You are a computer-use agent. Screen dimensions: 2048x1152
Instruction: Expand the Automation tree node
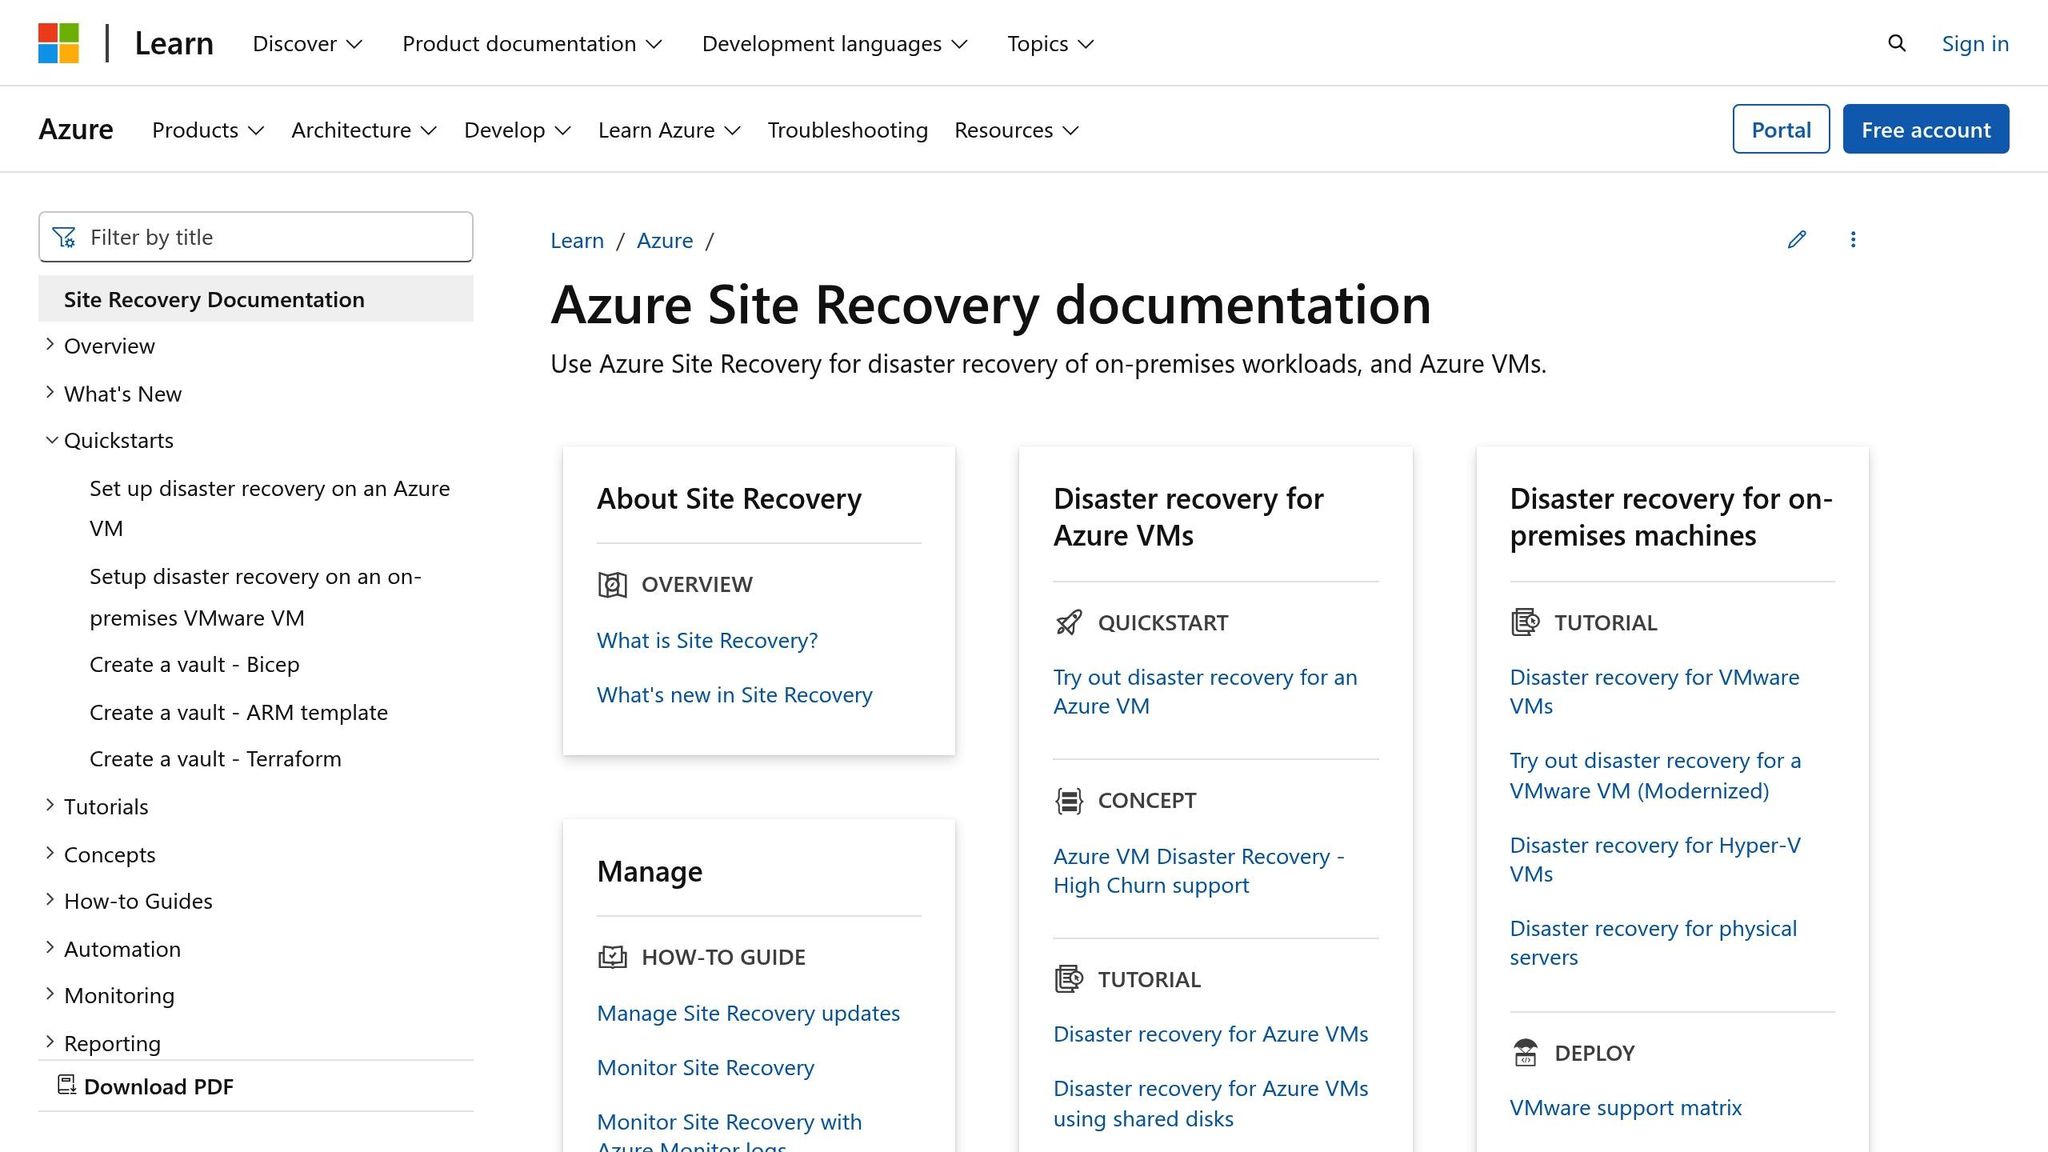(50, 948)
